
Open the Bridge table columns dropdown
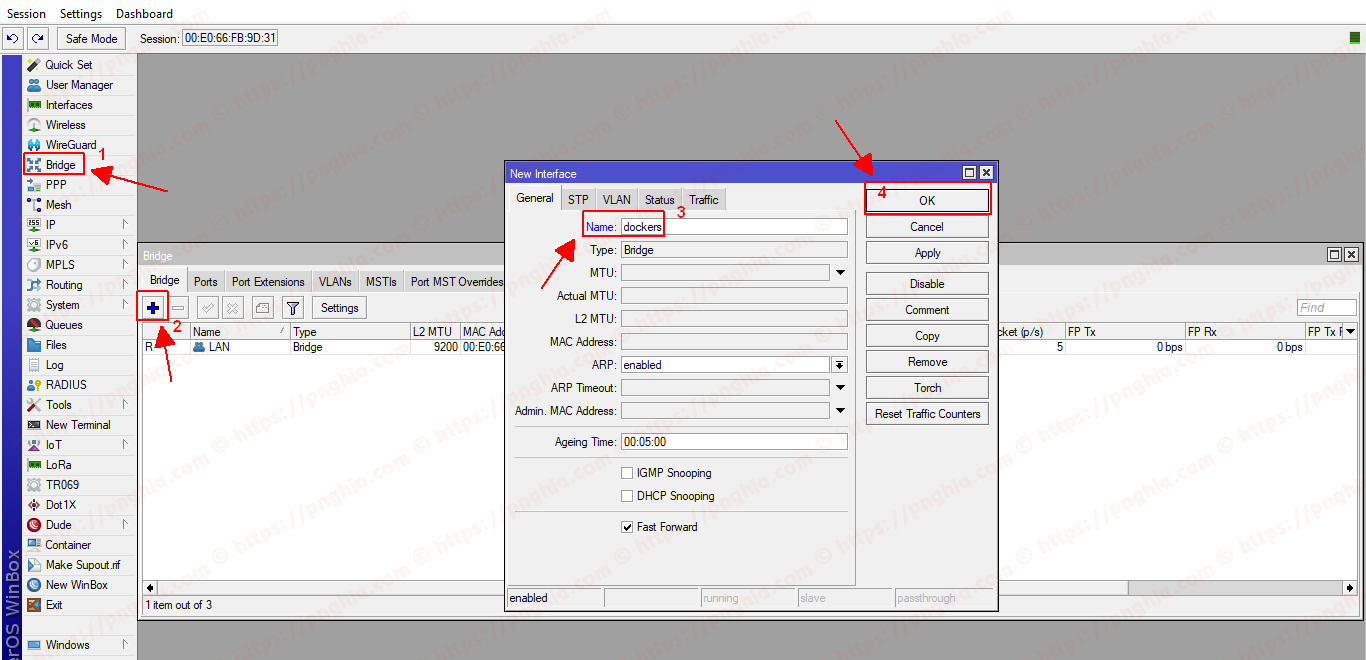tap(1350, 331)
